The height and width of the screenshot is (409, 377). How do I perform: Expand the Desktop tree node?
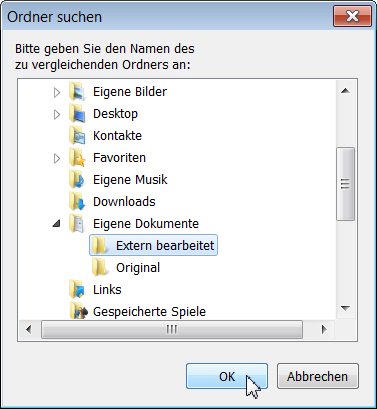(x=57, y=114)
